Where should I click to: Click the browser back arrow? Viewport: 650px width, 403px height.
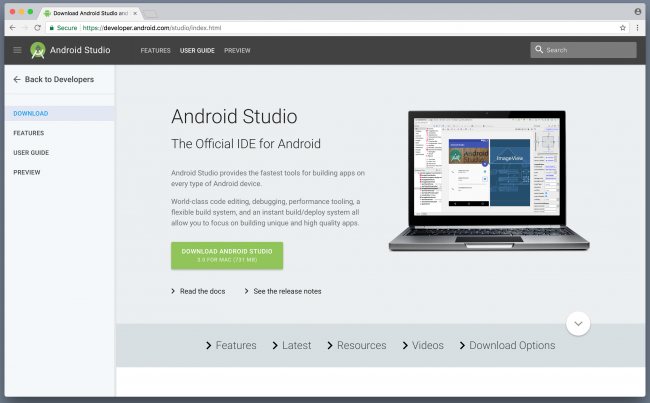tap(12, 28)
